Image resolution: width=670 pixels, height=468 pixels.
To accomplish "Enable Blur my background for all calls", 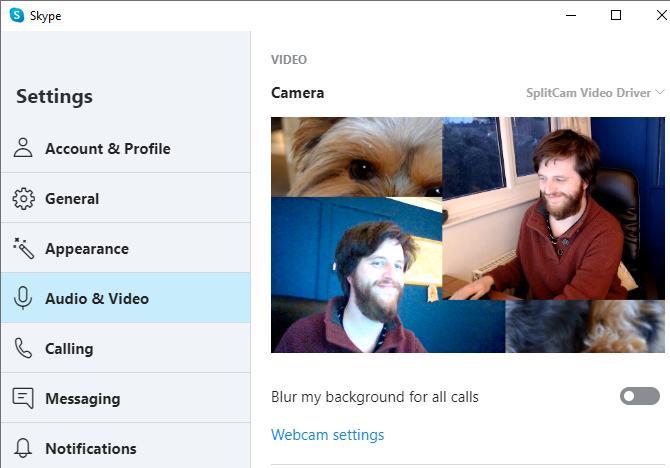I will tap(639, 397).
